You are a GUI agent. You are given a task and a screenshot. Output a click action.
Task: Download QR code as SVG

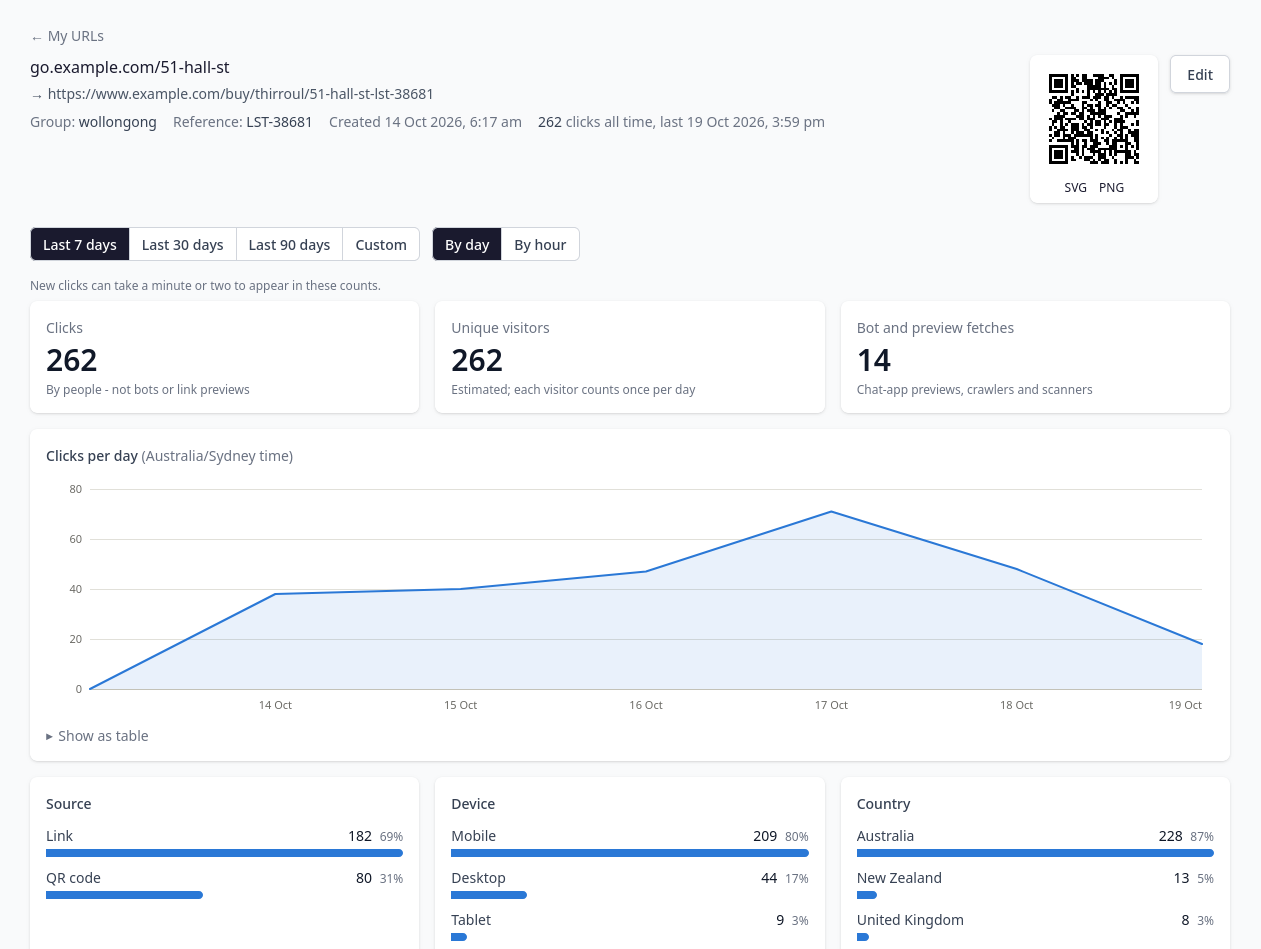(1076, 187)
